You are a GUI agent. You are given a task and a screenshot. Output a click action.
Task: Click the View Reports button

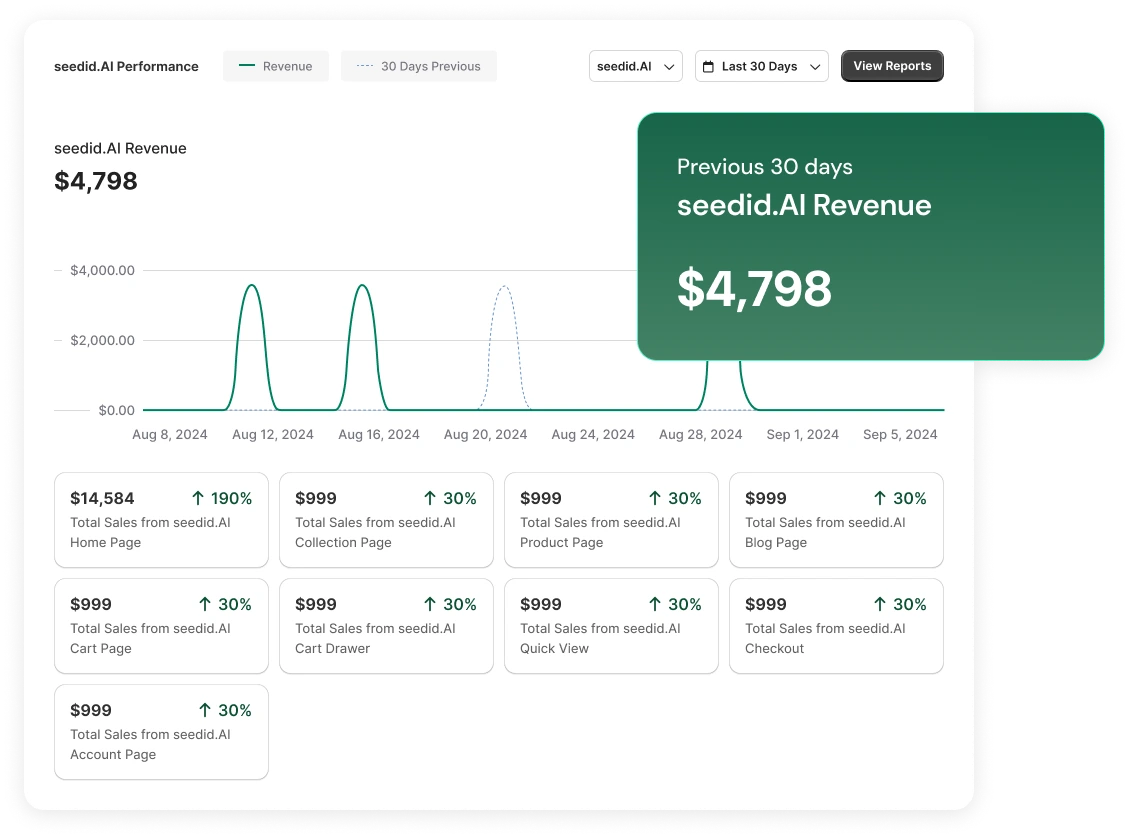click(892, 66)
